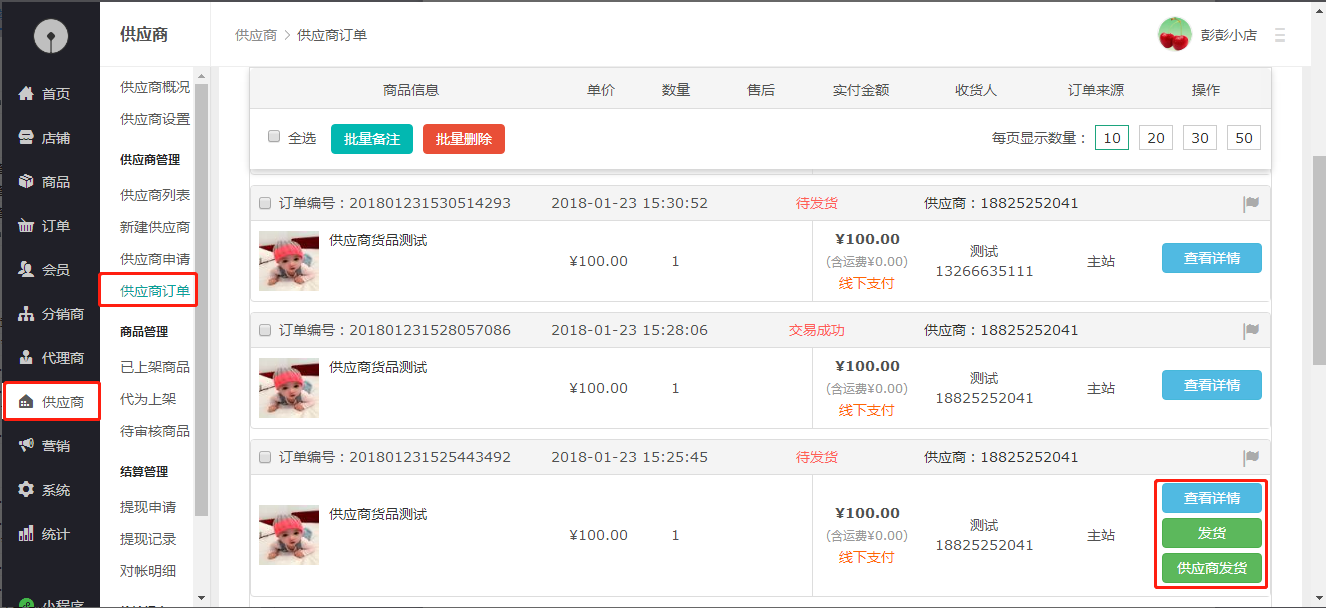1326x608 pixels.
Task: Go to 提现申请 menu item
Action: point(148,507)
